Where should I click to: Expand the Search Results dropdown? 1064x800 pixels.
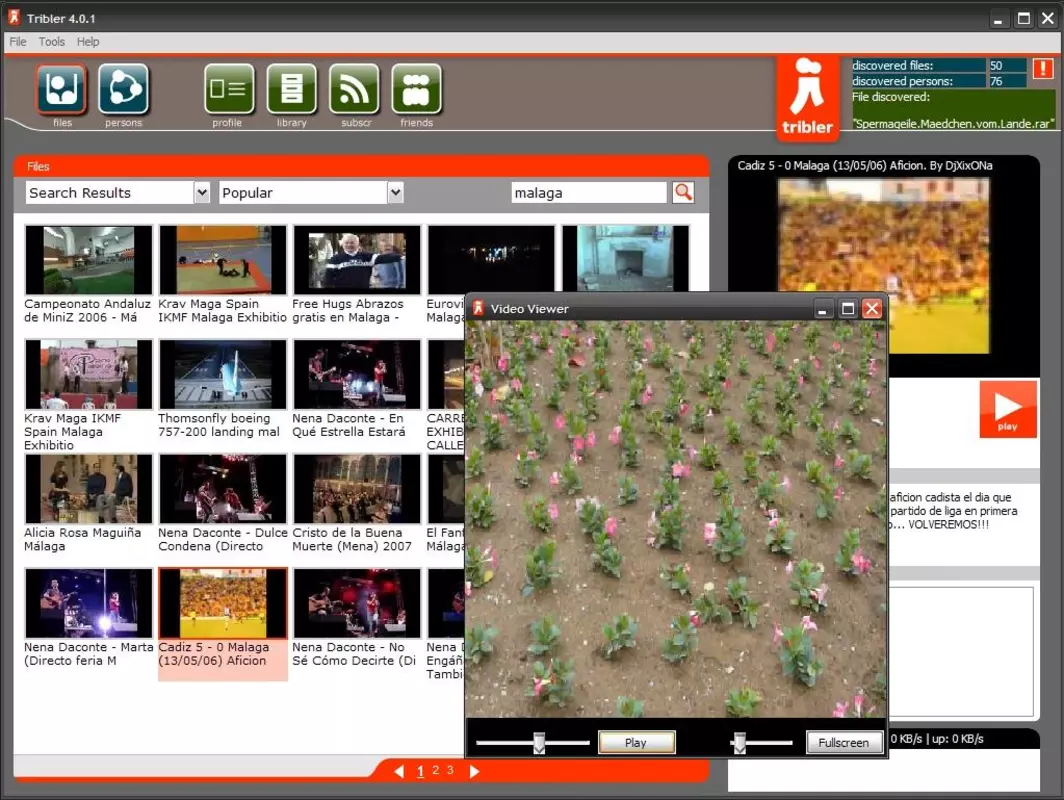202,193
